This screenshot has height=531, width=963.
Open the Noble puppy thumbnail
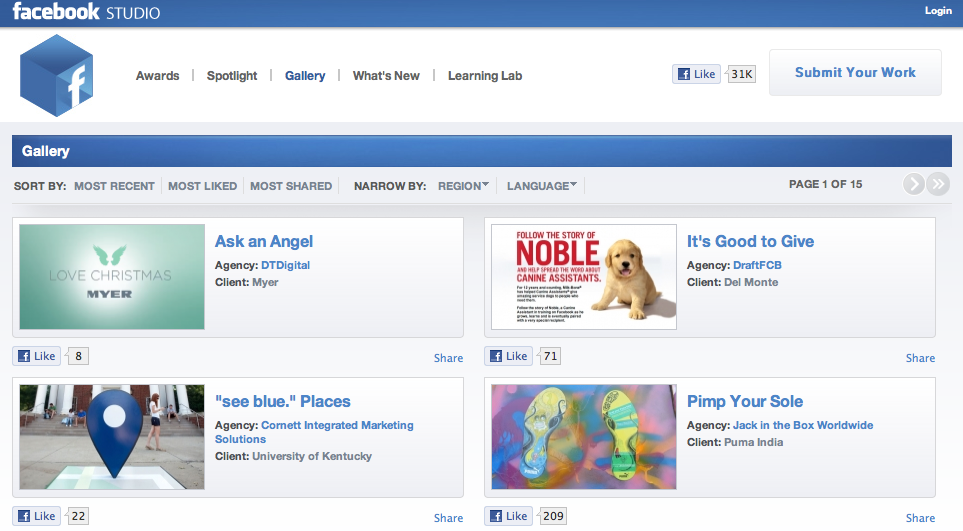[584, 277]
